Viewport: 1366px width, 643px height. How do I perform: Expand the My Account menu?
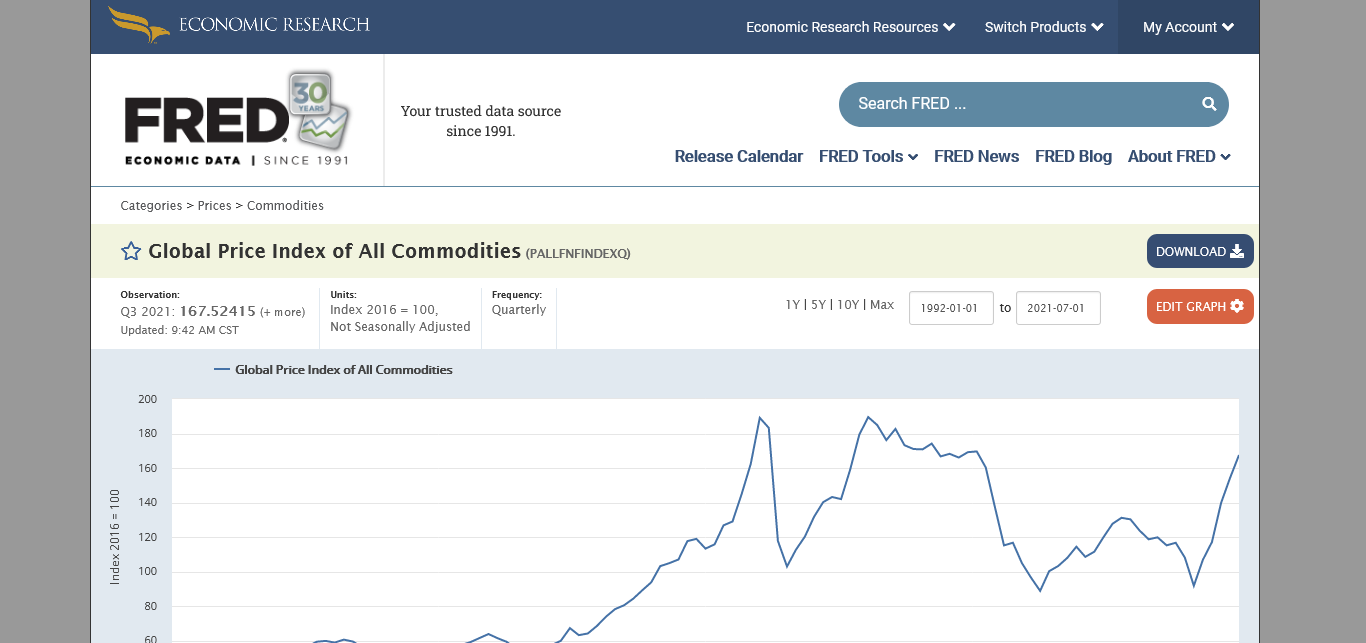point(1188,27)
